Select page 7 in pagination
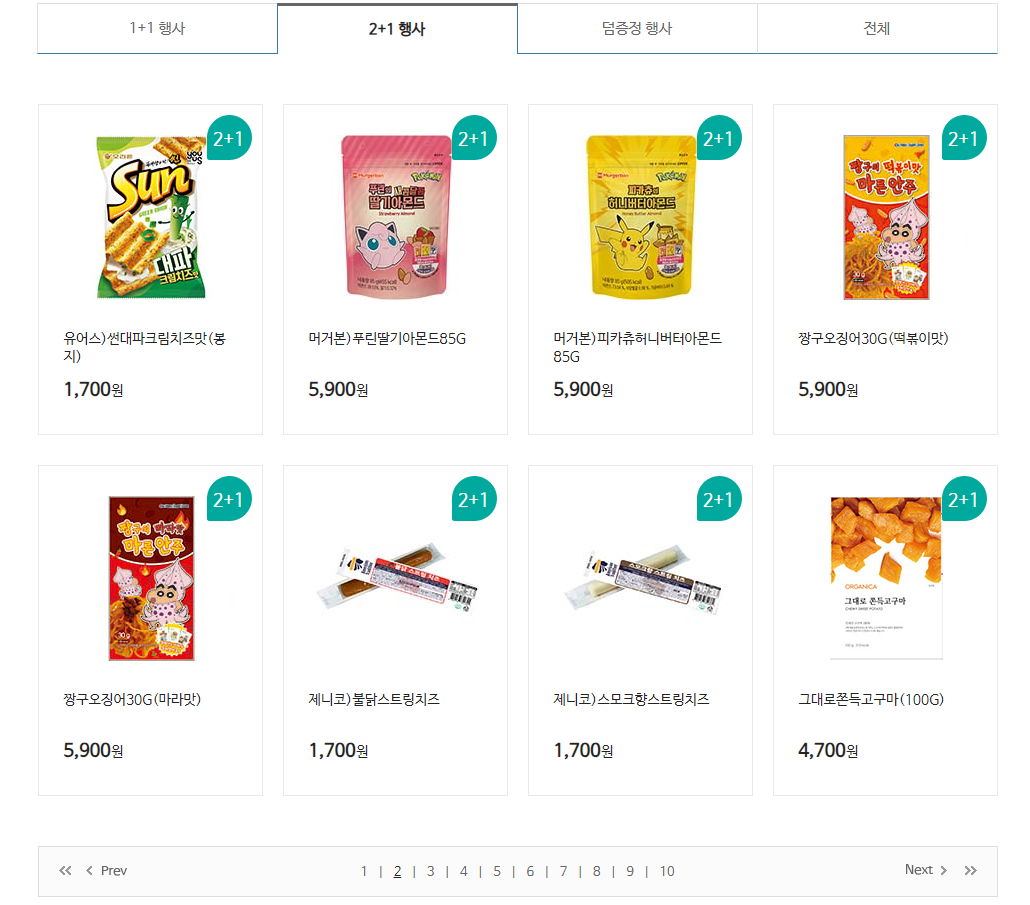 [x=563, y=871]
